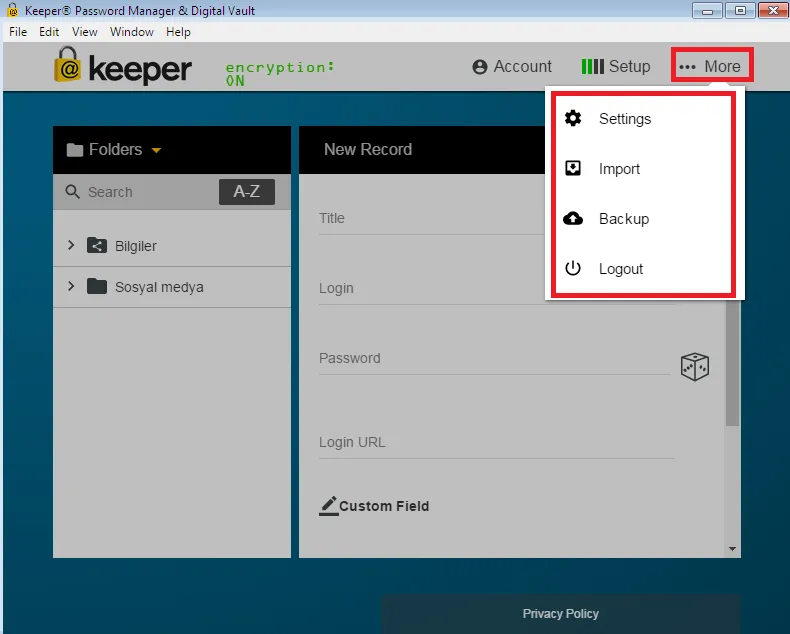Open the File menu
790x634 pixels.
[18, 32]
